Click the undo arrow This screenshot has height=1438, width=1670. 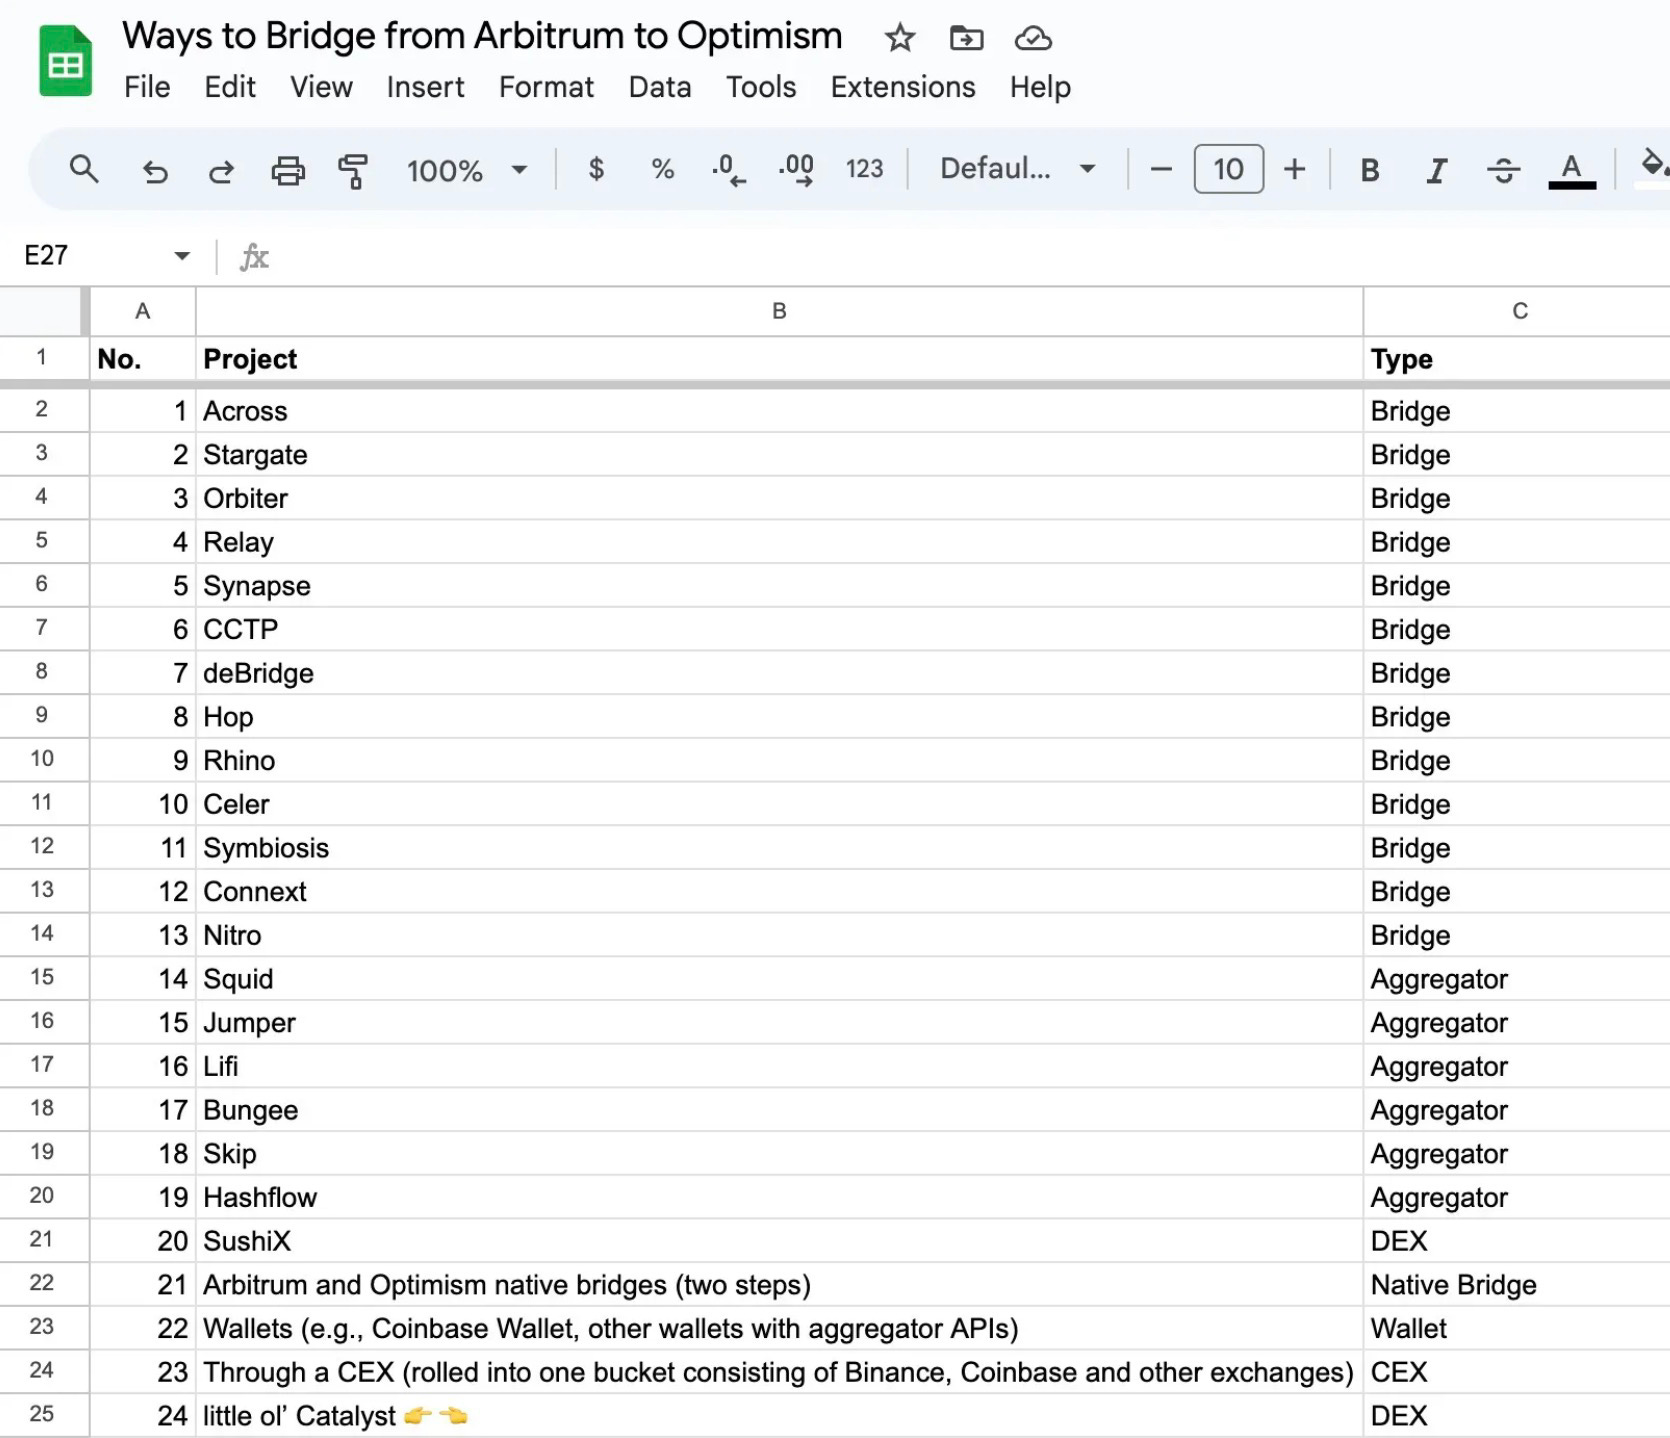(x=155, y=171)
